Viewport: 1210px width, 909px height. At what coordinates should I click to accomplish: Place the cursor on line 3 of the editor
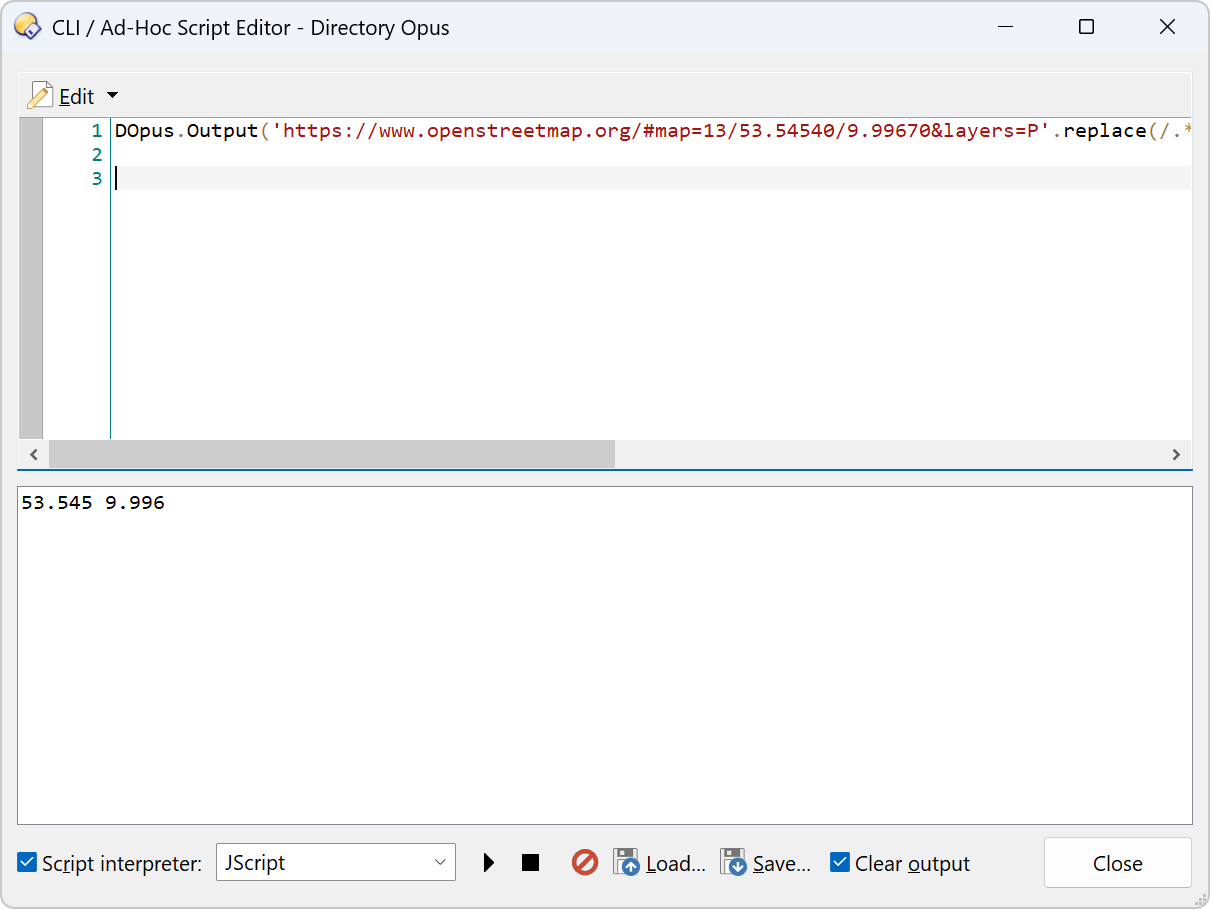pos(652,178)
